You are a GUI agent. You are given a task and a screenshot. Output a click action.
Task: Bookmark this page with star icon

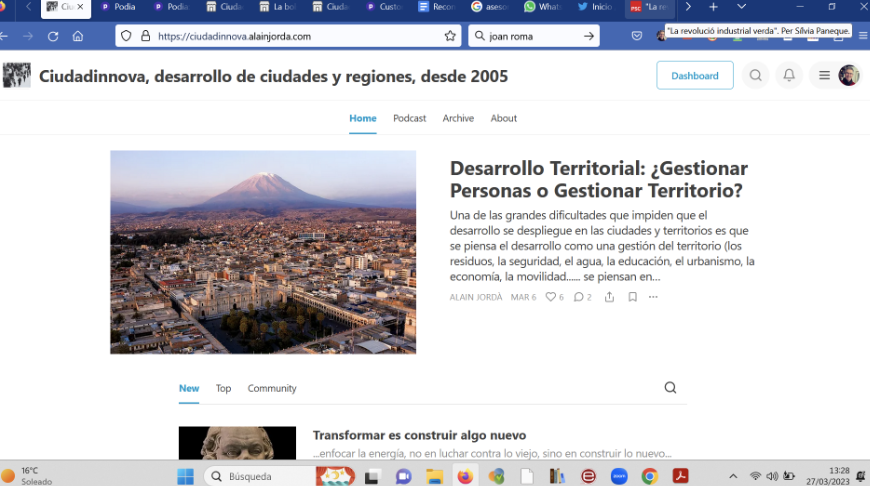(450, 36)
